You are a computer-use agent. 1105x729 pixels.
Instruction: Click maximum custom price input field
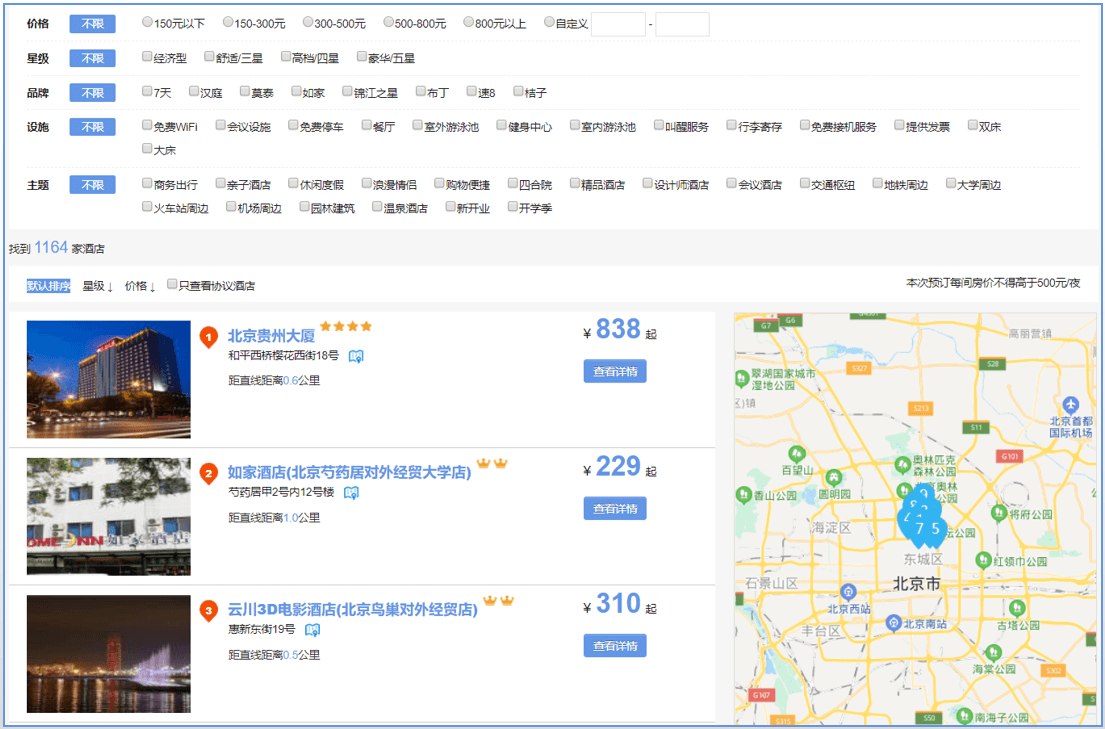point(682,24)
